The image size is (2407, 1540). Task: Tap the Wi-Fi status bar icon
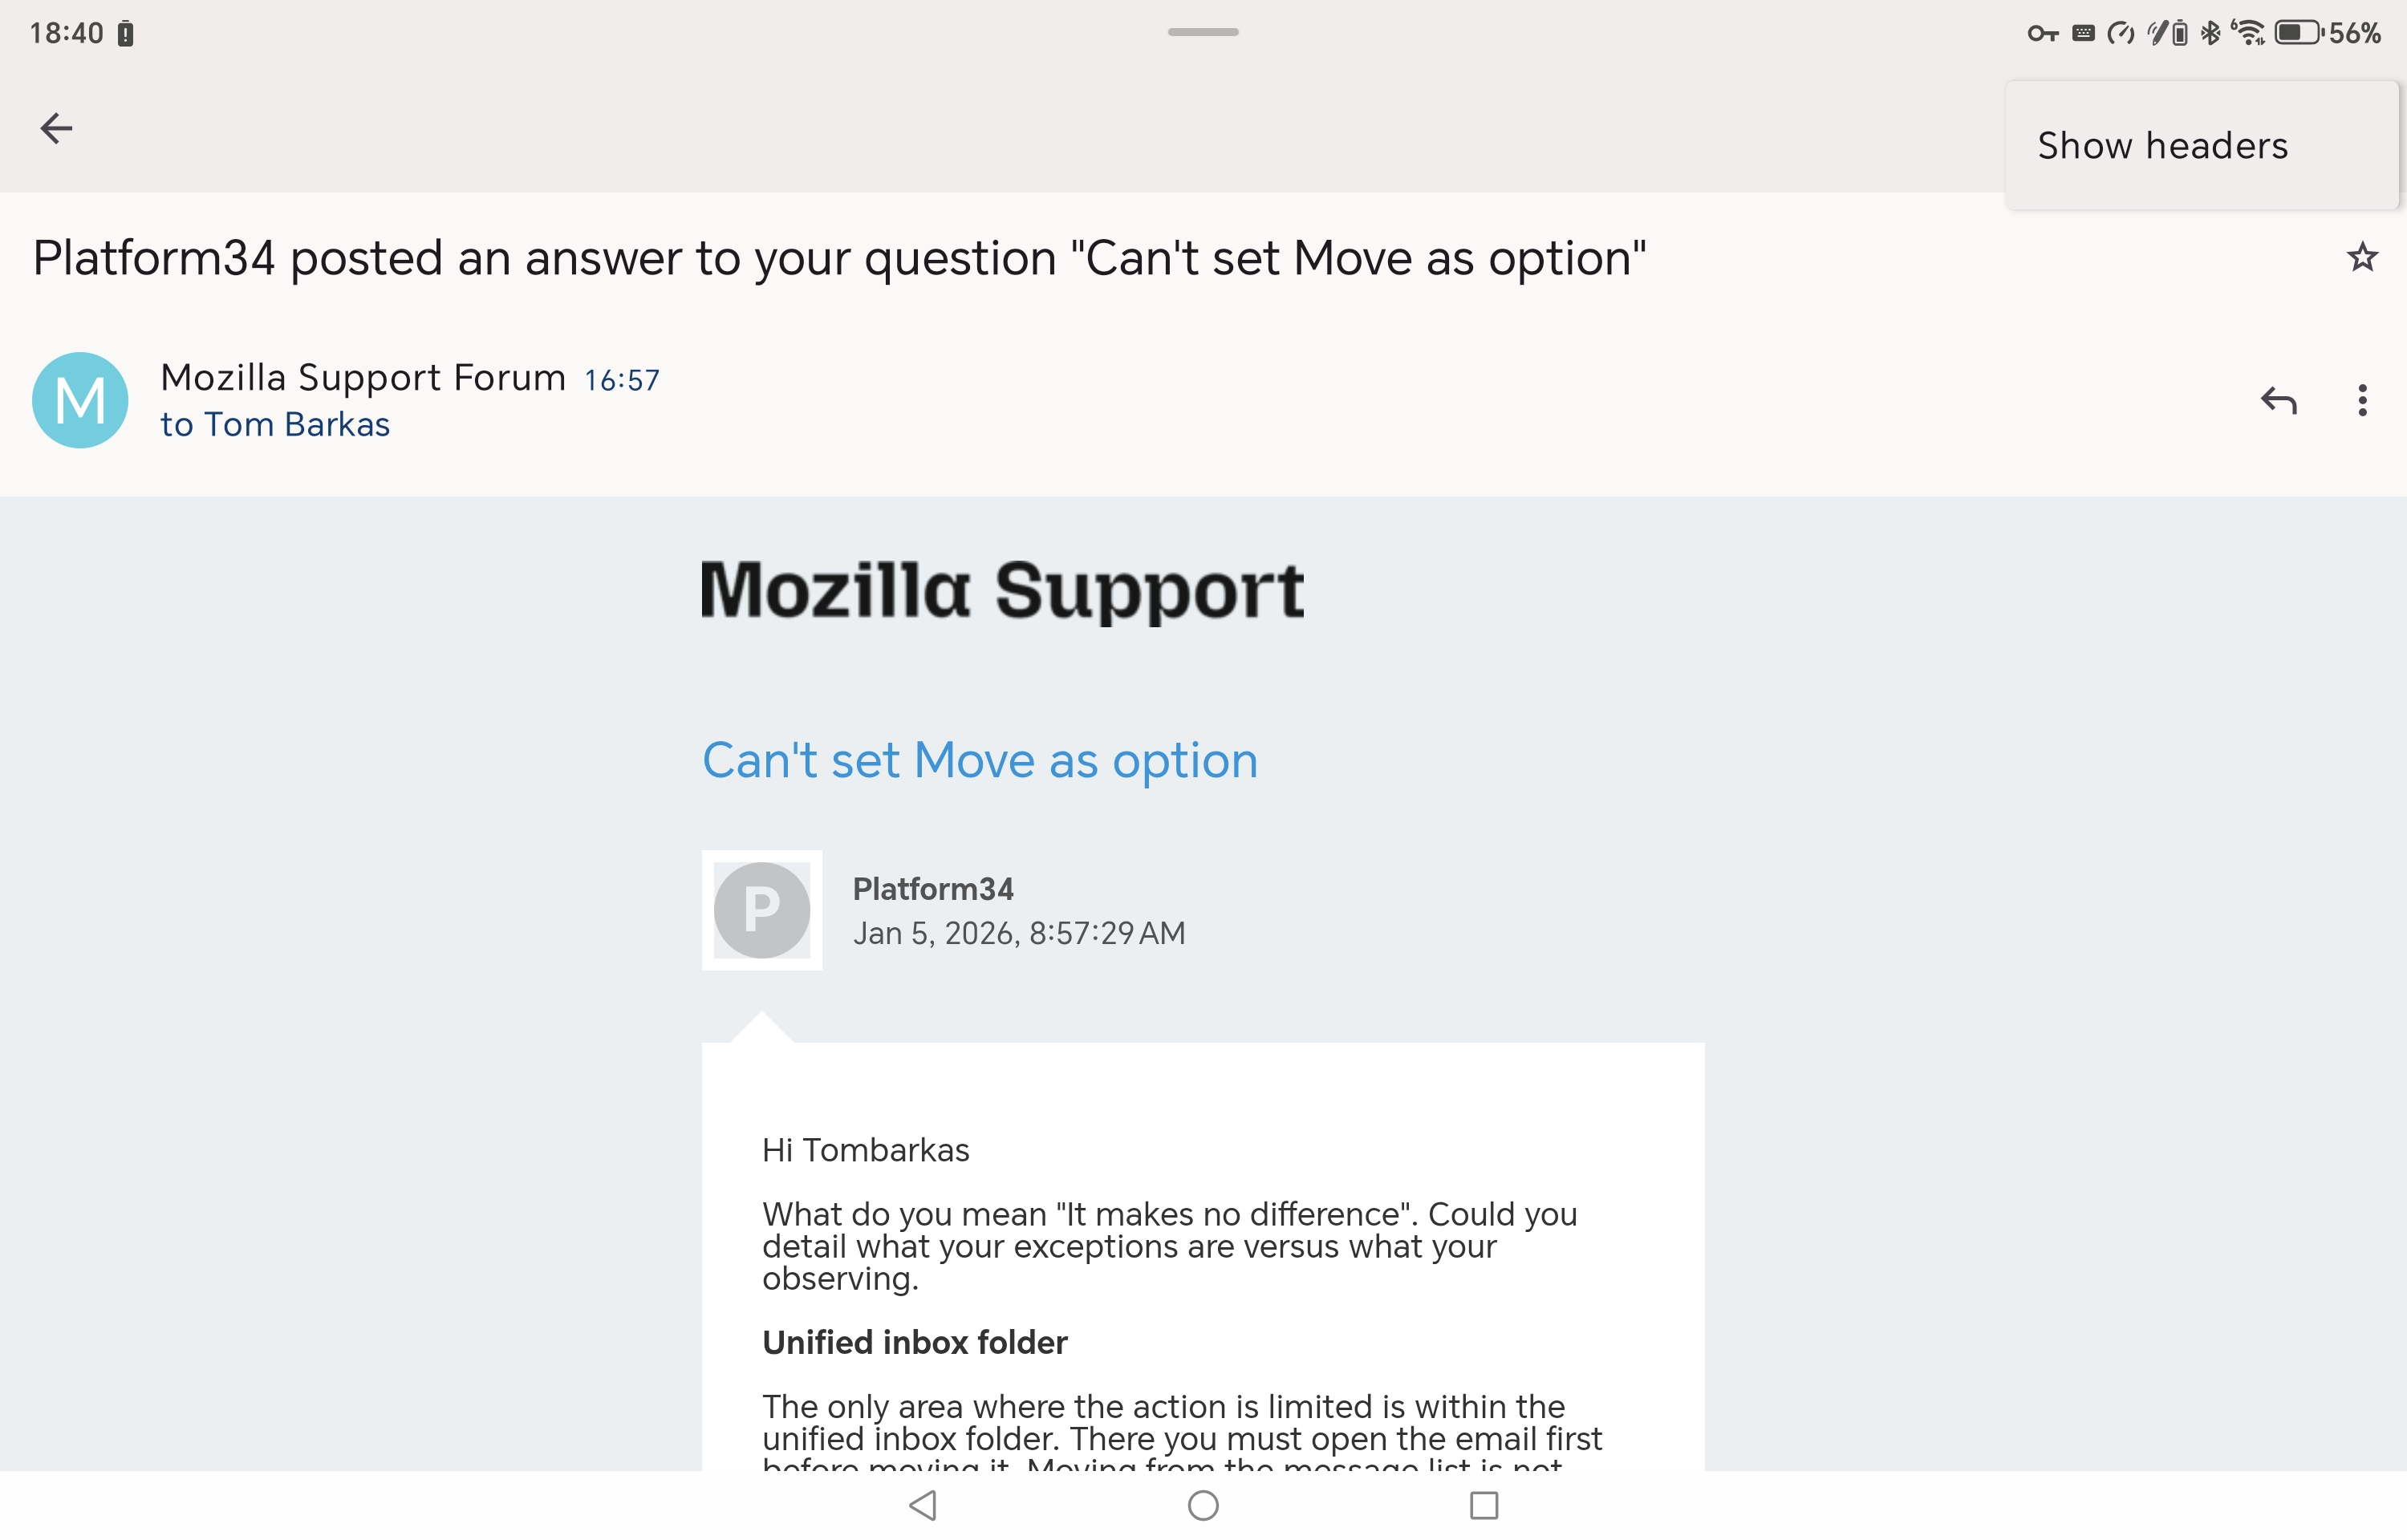point(2249,33)
